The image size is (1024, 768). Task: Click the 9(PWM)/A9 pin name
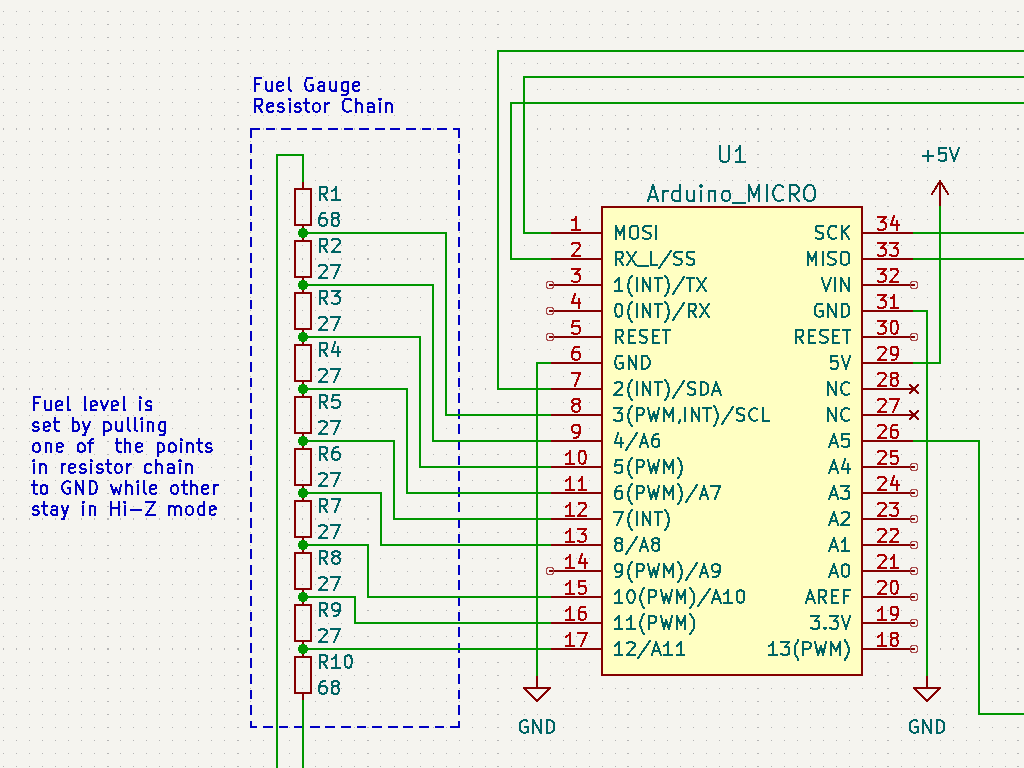[x=667, y=571]
